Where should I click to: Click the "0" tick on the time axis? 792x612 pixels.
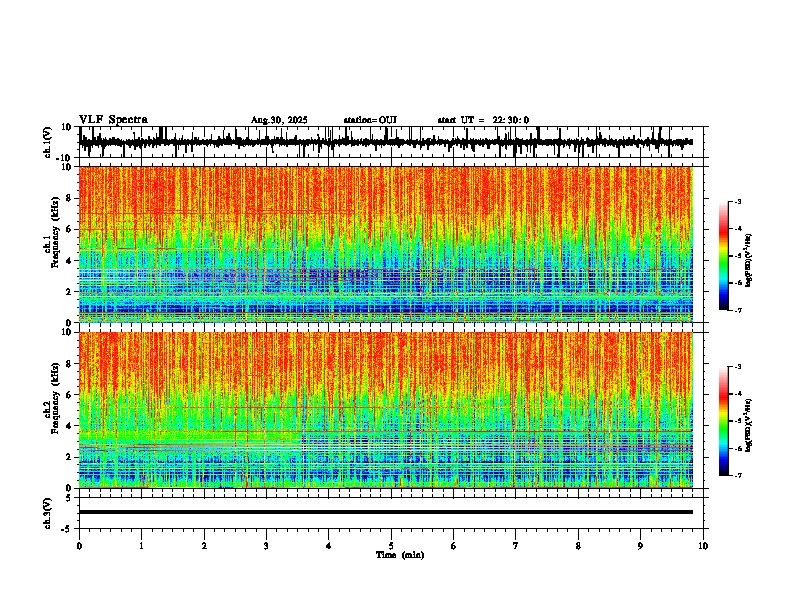coord(79,546)
